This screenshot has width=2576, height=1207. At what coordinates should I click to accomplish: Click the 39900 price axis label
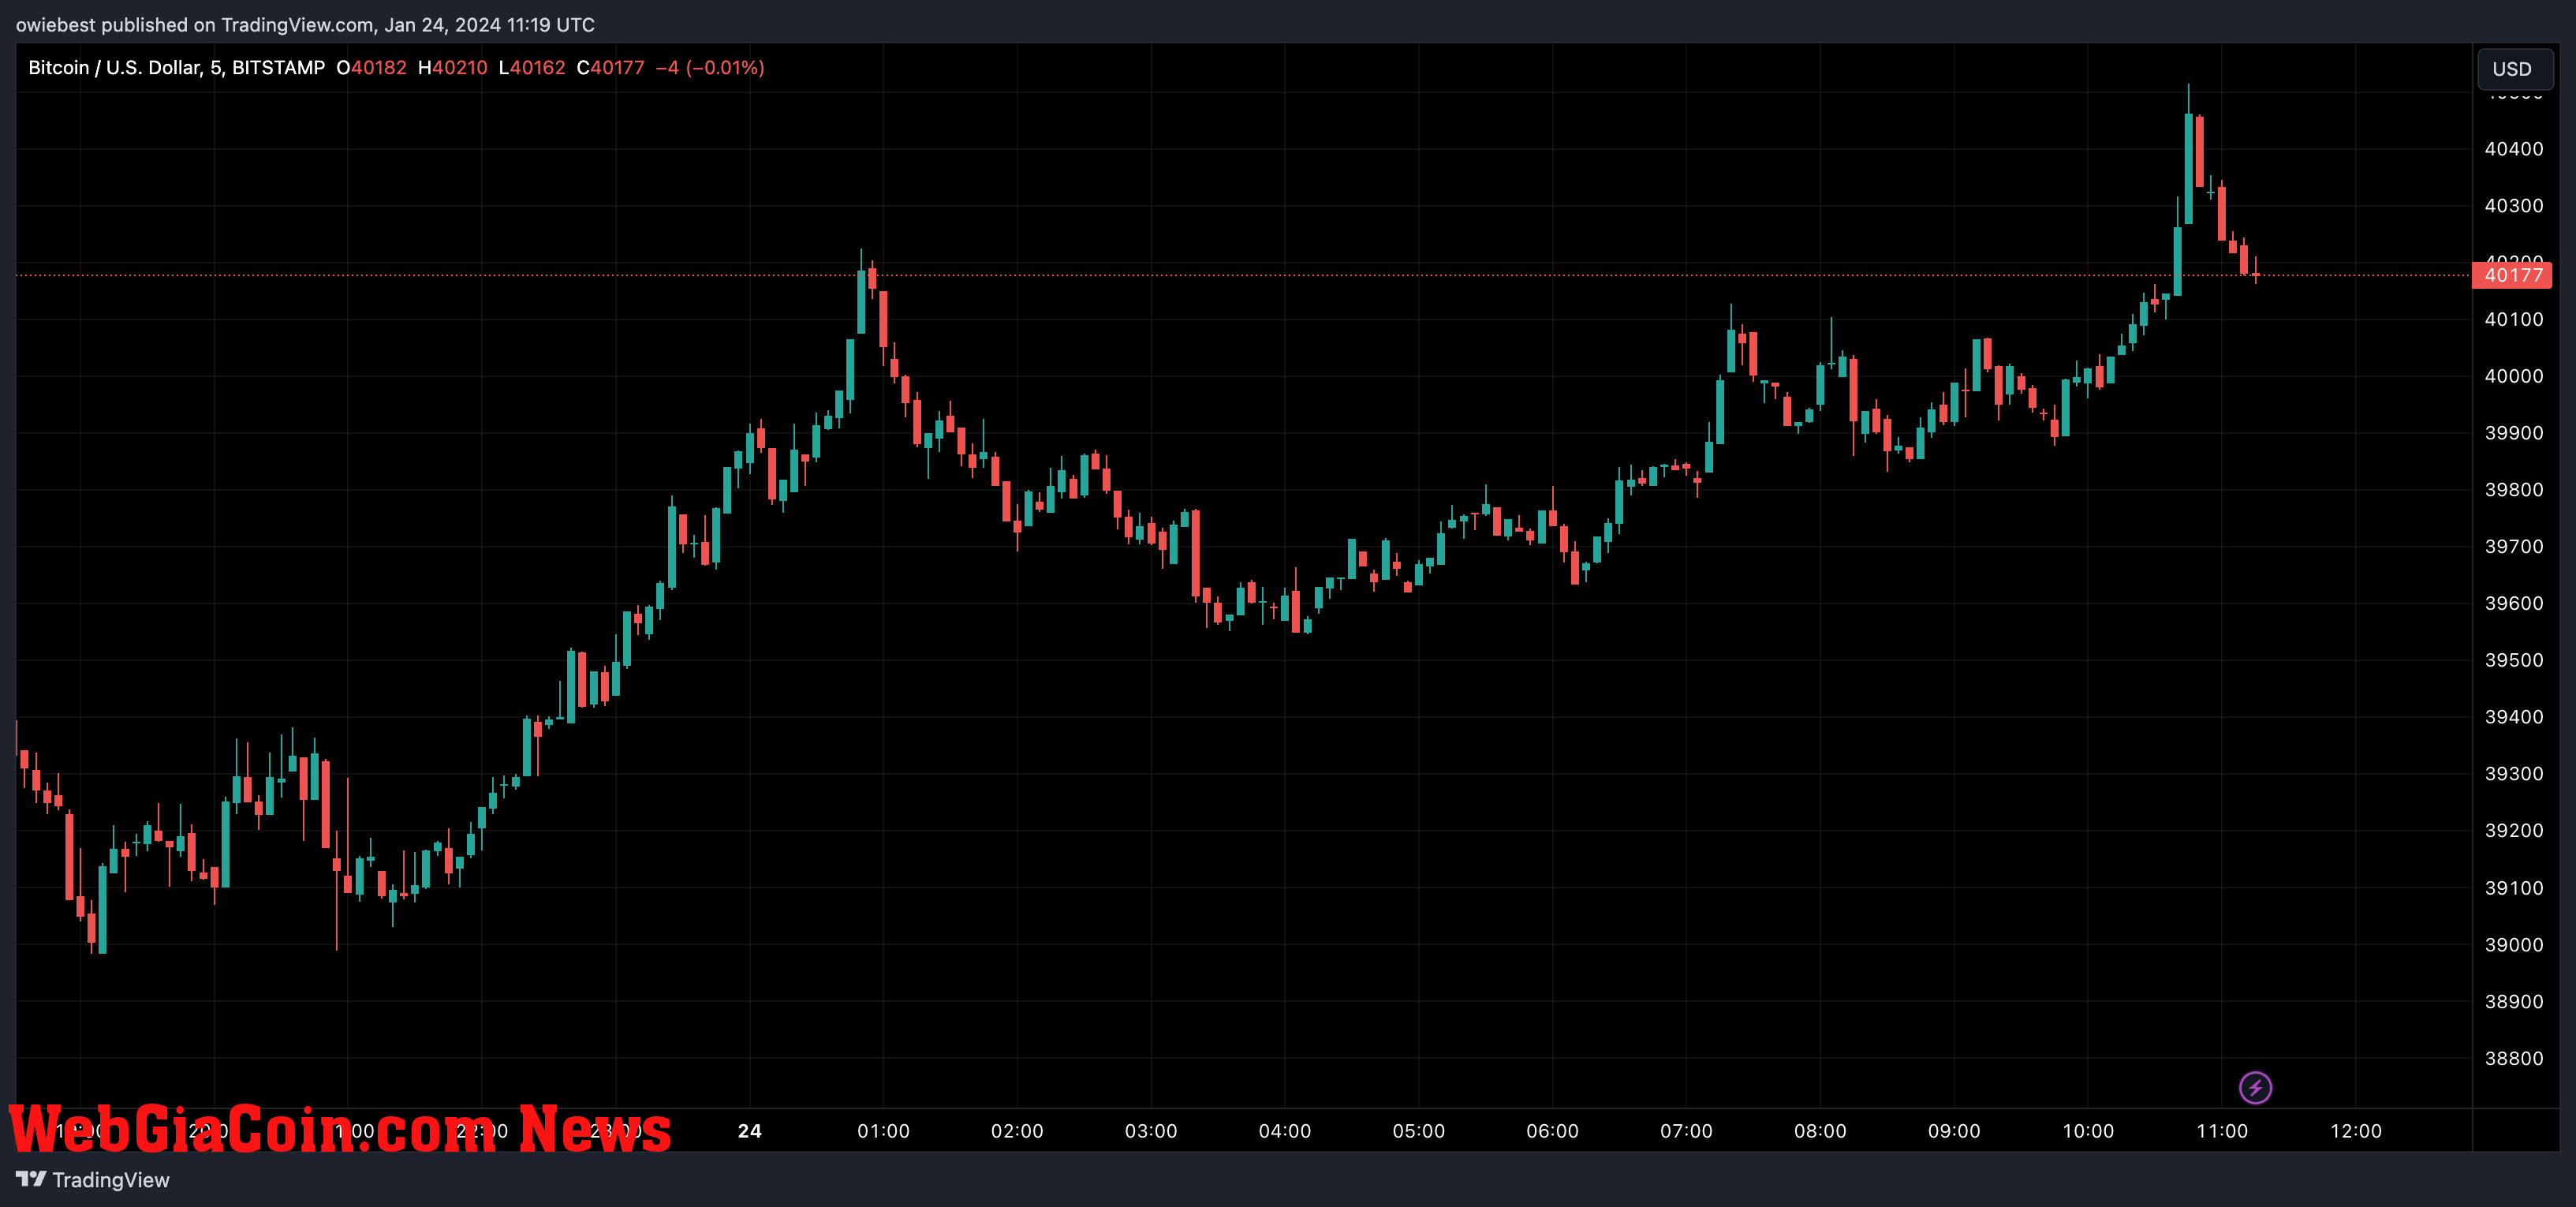pos(2513,433)
